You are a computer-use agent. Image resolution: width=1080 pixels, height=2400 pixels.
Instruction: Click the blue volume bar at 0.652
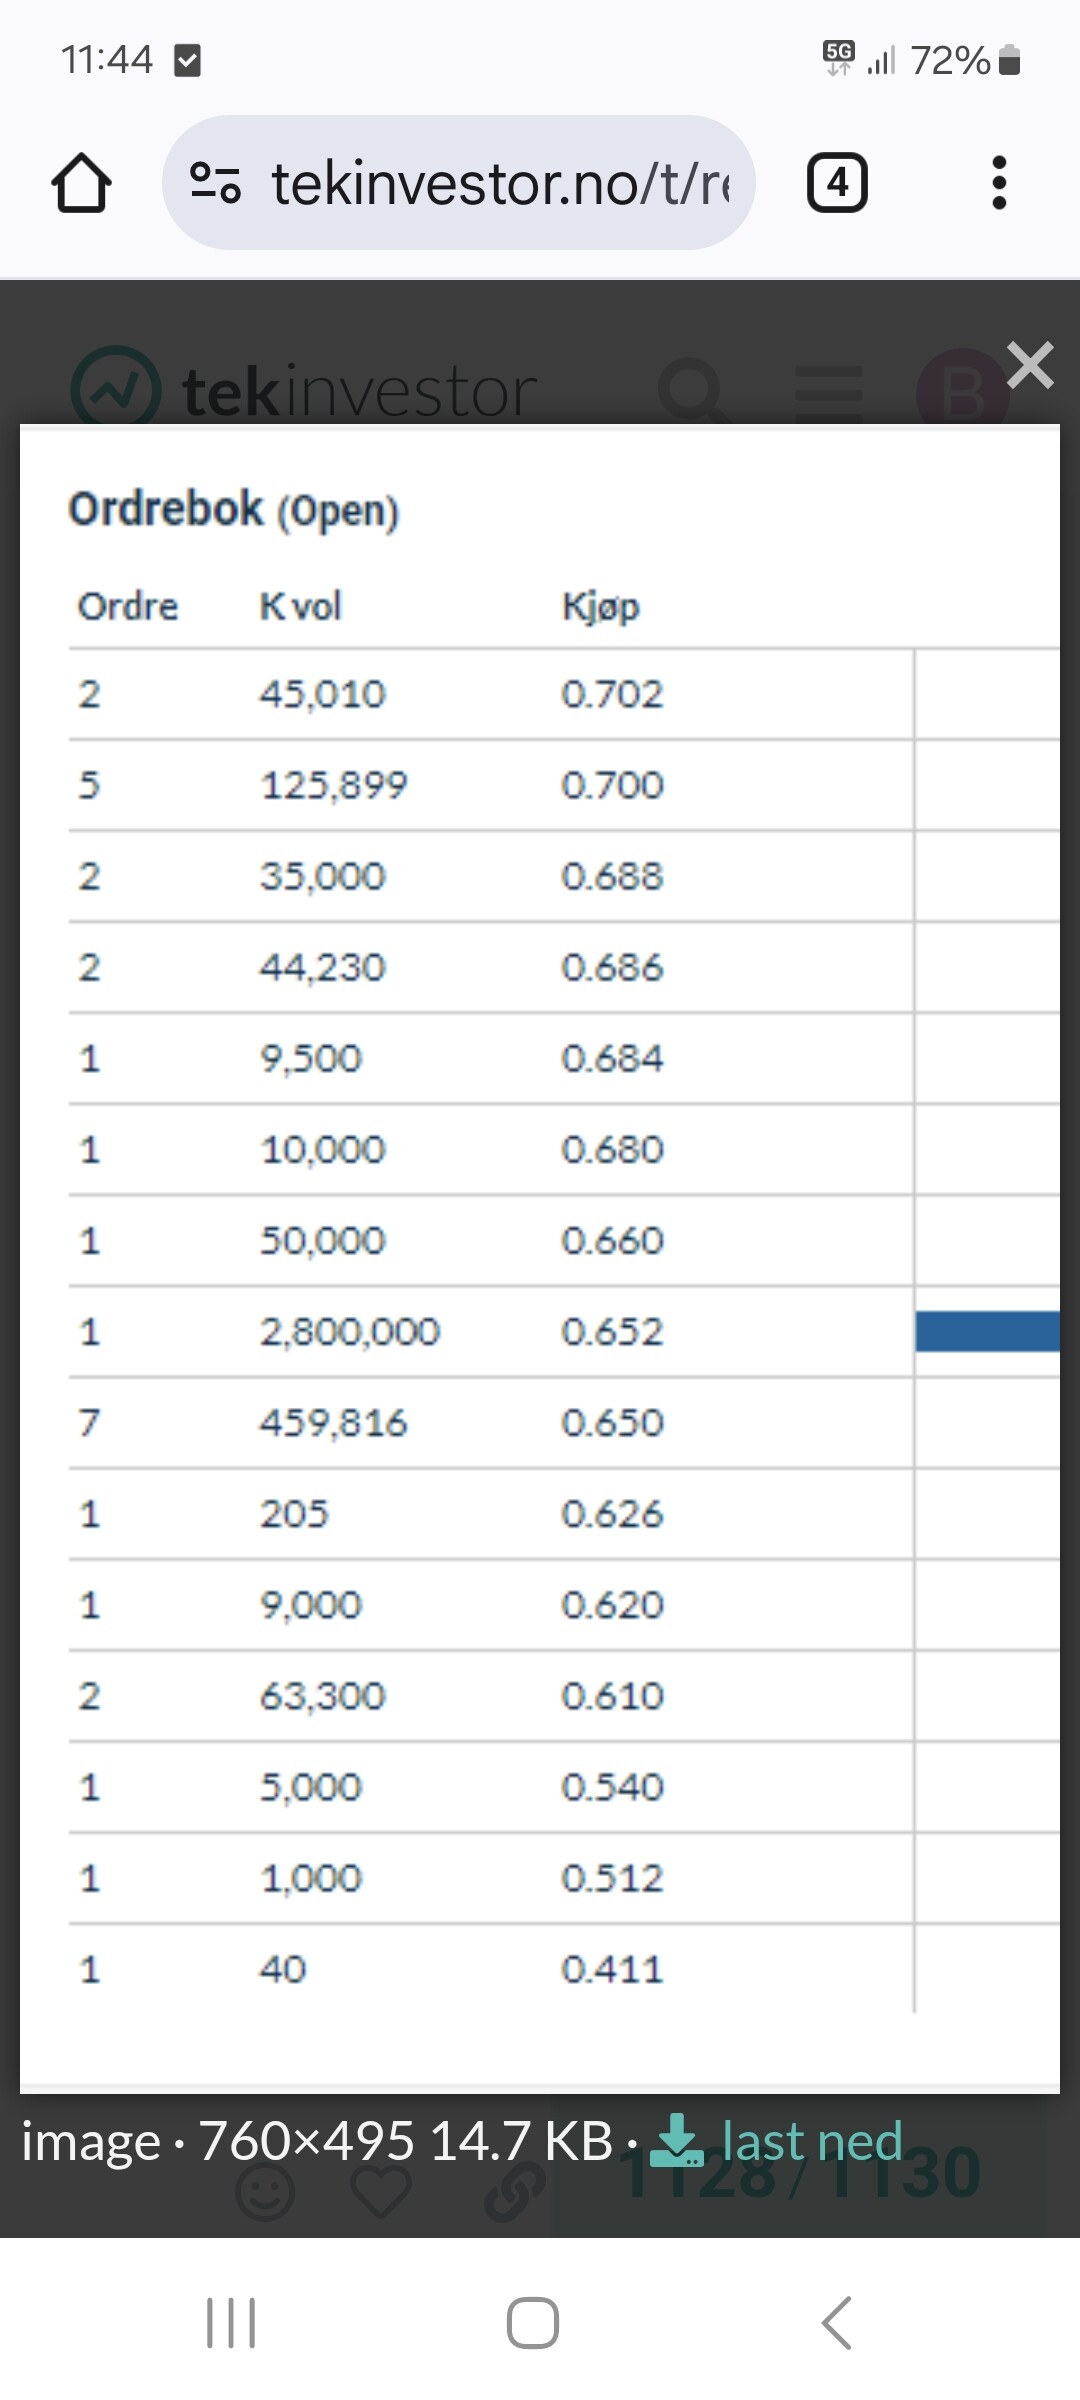987,1331
